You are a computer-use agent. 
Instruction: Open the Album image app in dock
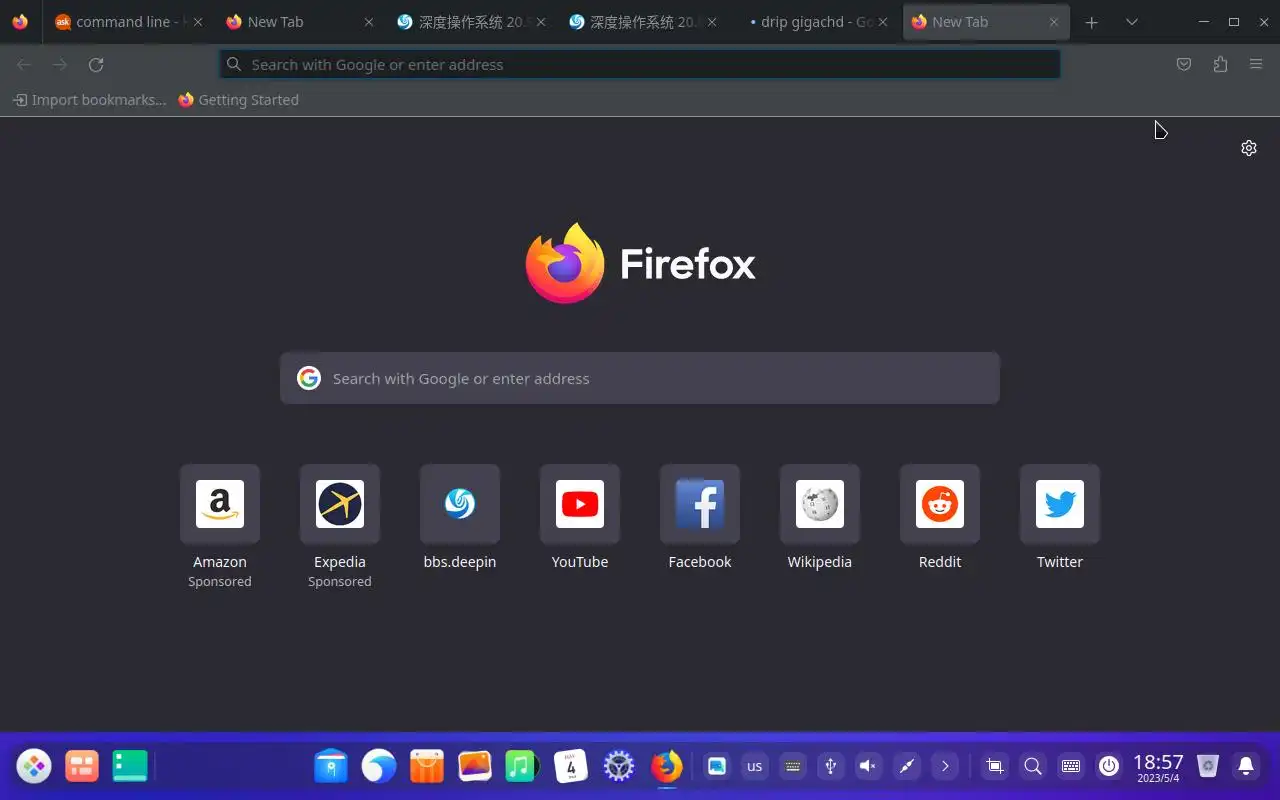click(x=475, y=767)
